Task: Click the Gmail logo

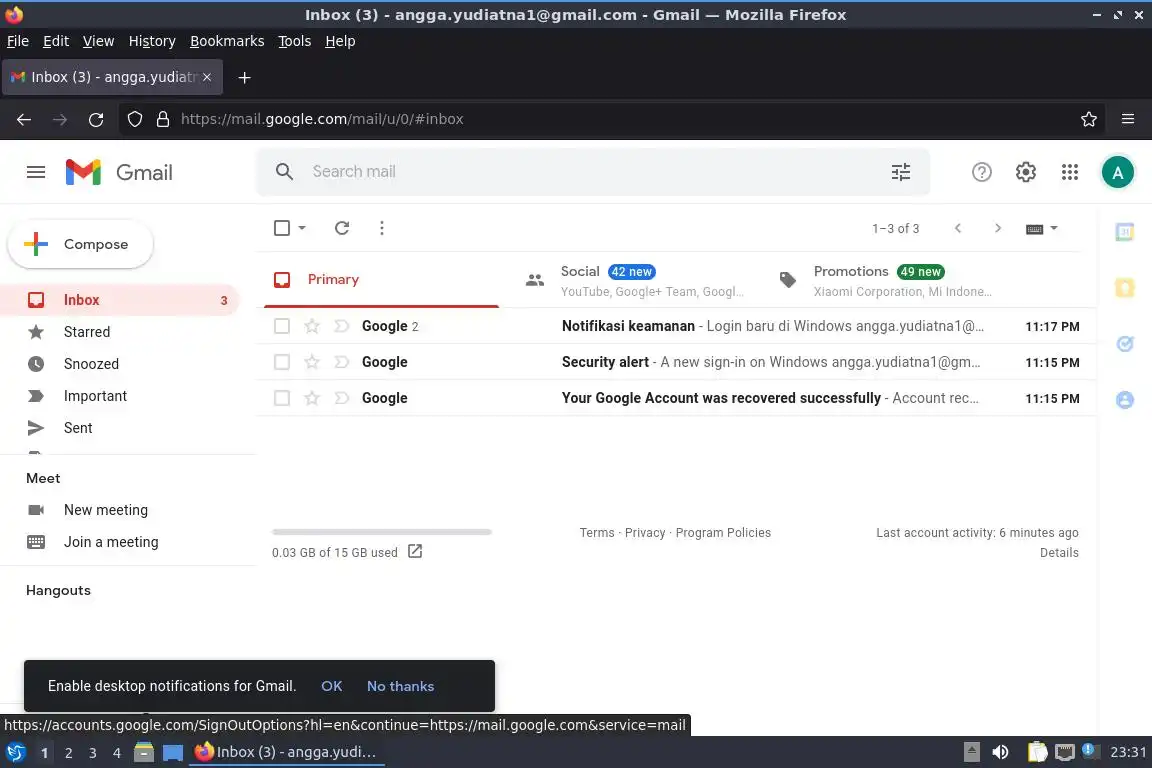Action: (x=119, y=172)
